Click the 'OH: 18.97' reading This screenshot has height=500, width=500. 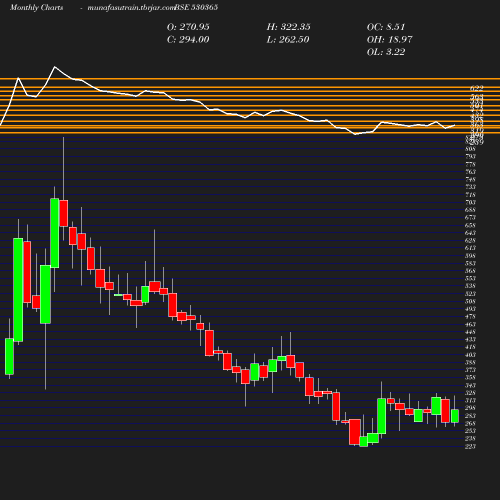(389, 40)
